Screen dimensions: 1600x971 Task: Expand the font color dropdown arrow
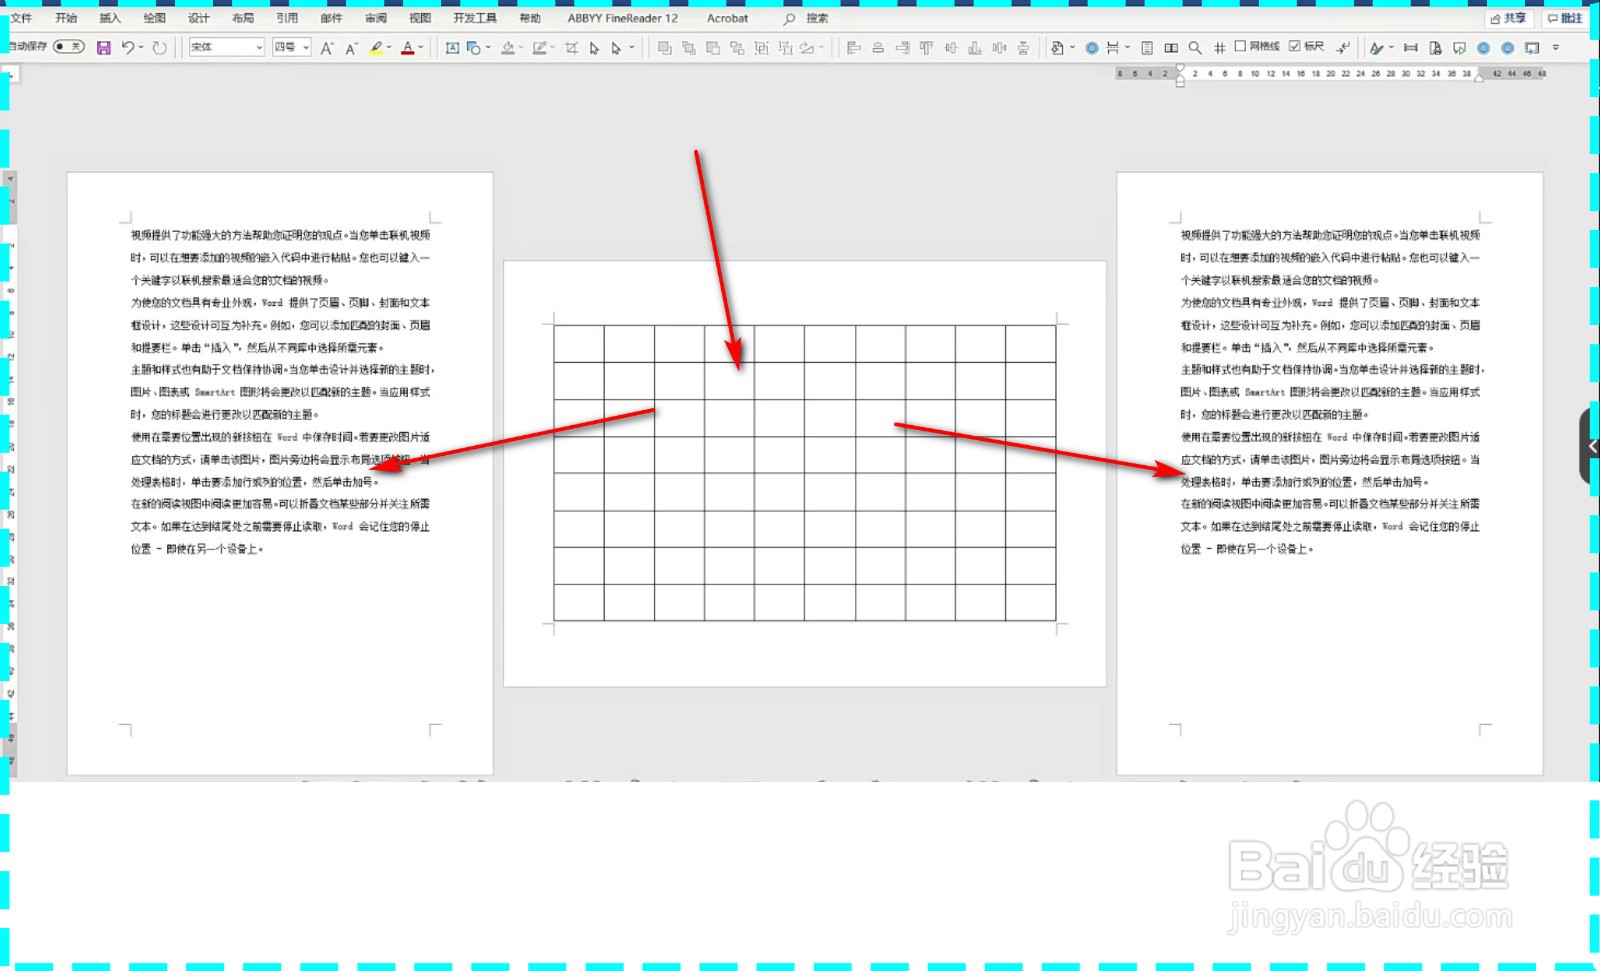coord(421,47)
